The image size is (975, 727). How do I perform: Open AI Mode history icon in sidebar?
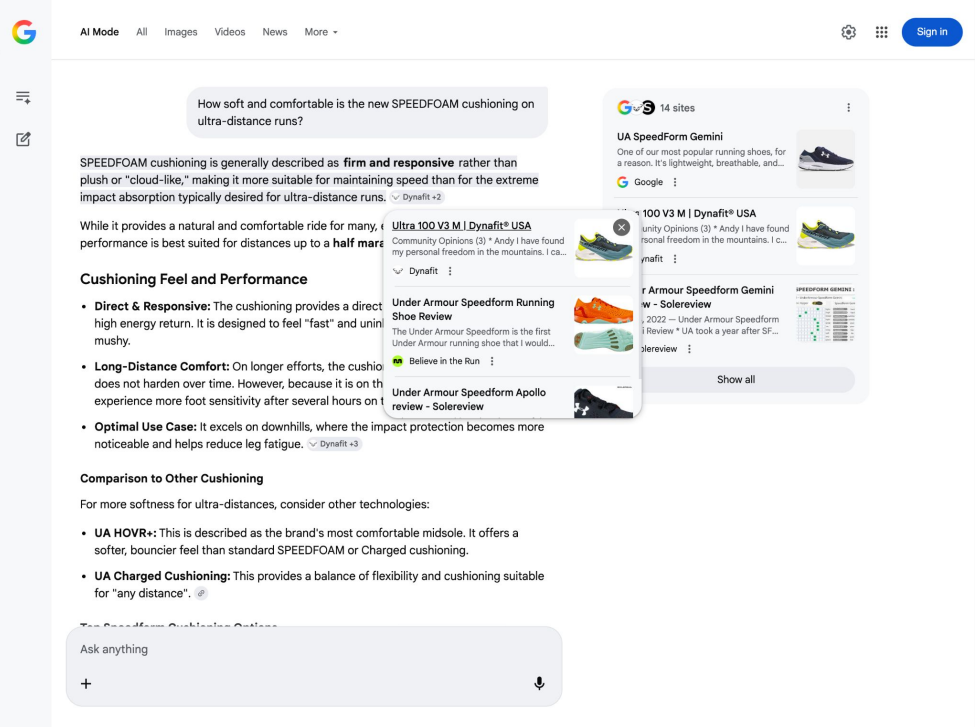pyautogui.click(x=23, y=97)
